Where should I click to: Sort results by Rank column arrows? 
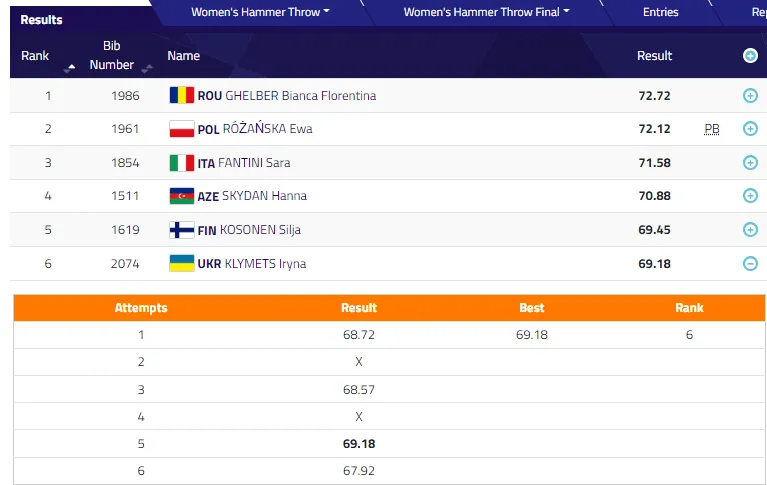point(70,67)
